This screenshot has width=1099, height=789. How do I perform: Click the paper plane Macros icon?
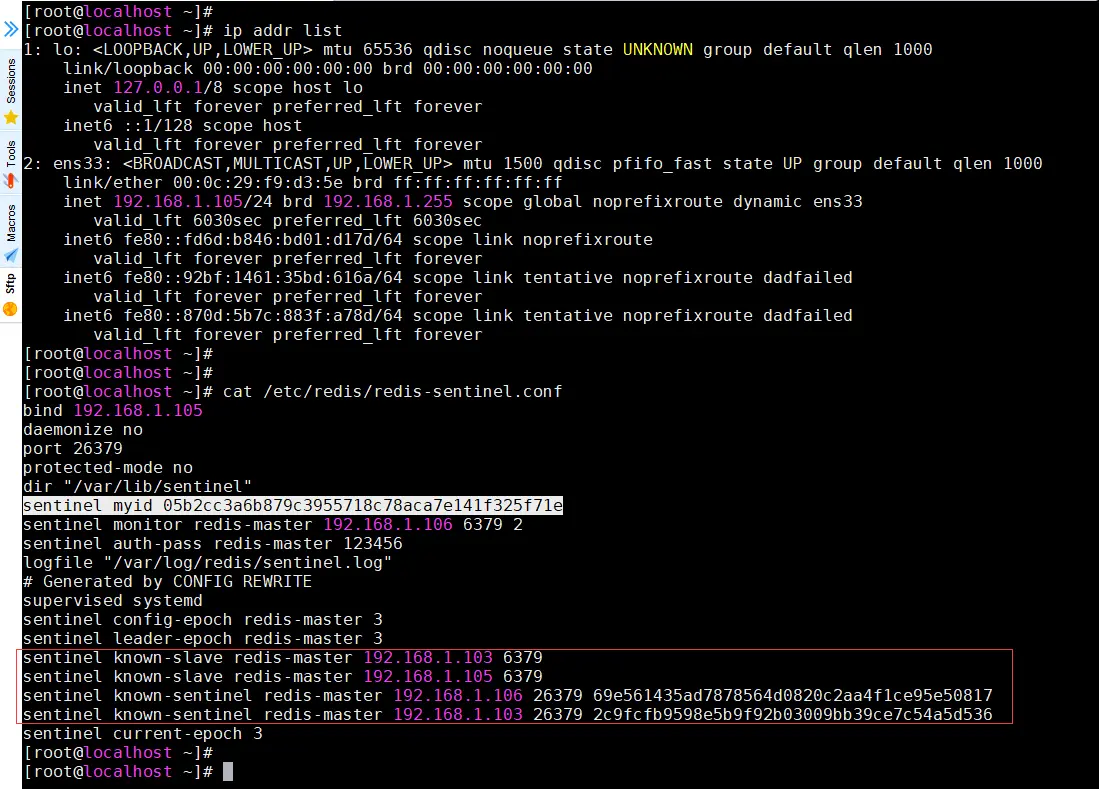[11, 255]
